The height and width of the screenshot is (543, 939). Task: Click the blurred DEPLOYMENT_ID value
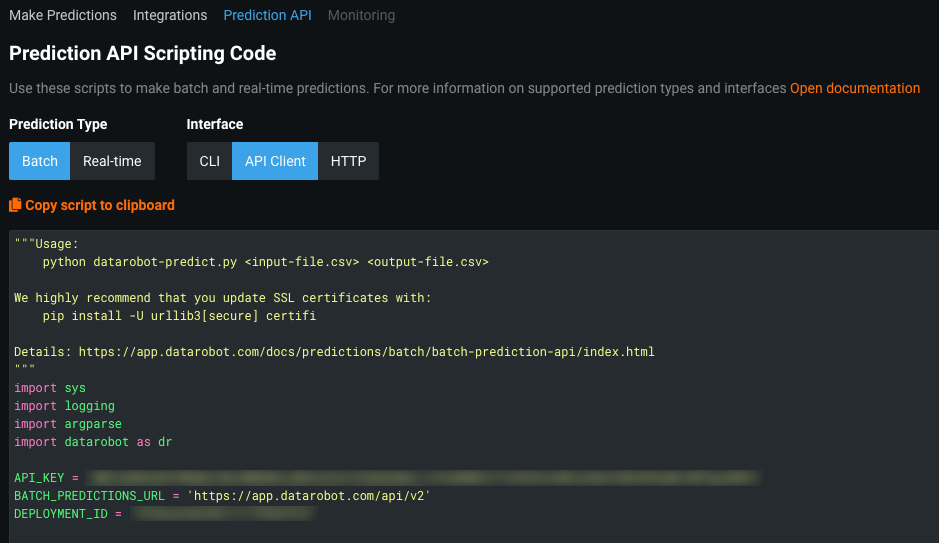(x=222, y=514)
